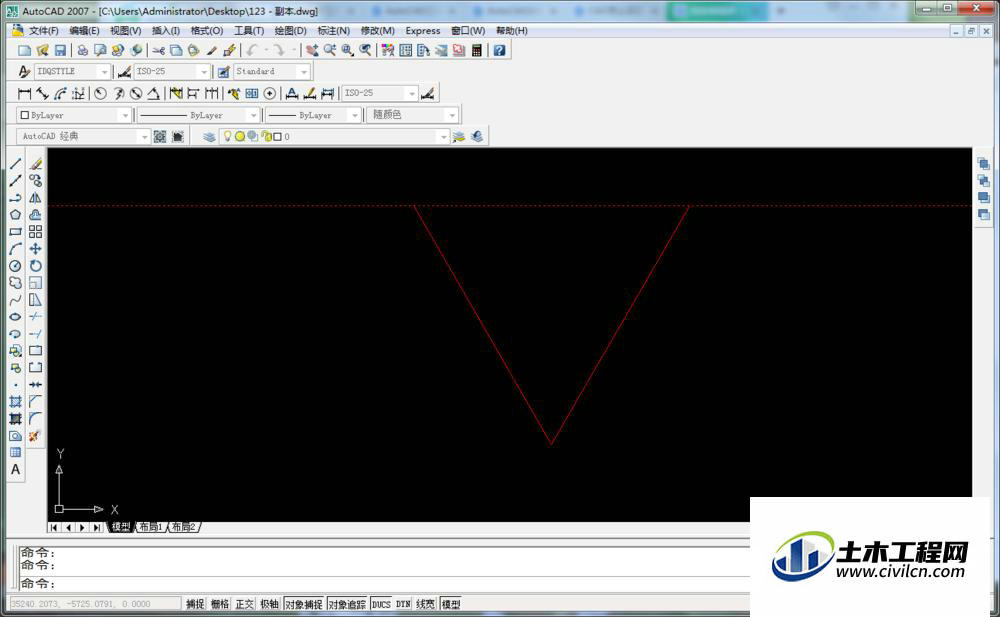Select the Mirror modify tool
The height and width of the screenshot is (617, 1000).
36,198
